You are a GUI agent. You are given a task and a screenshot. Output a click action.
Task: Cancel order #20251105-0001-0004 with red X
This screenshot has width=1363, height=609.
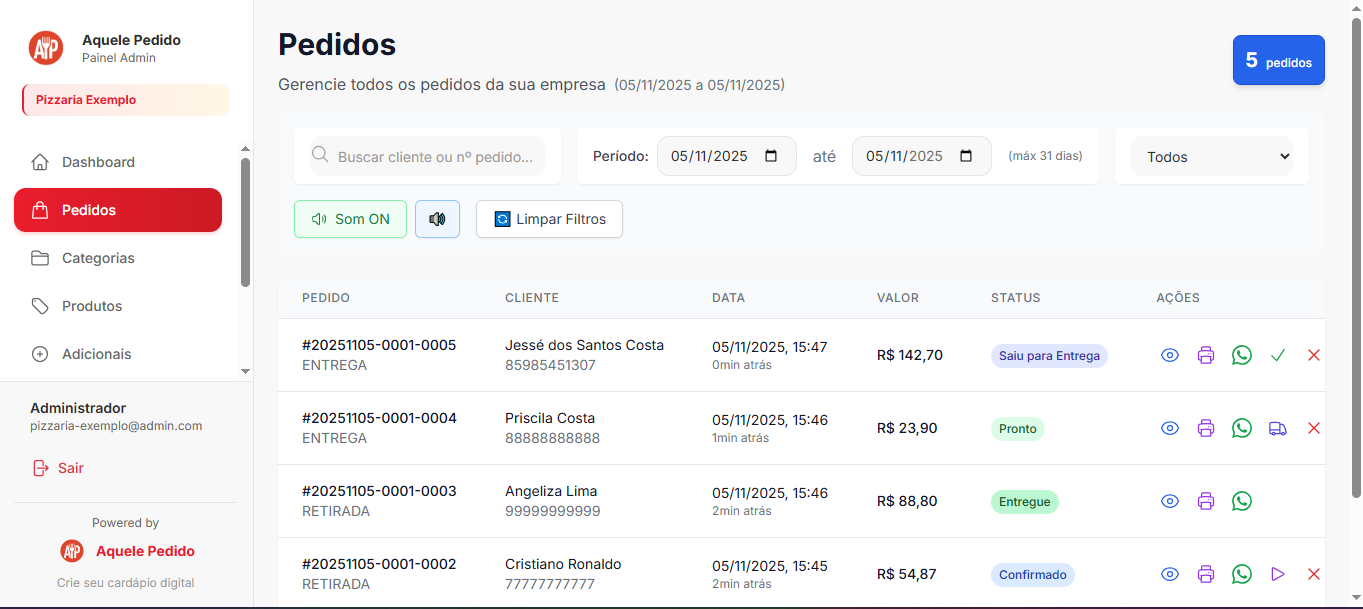1313,428
